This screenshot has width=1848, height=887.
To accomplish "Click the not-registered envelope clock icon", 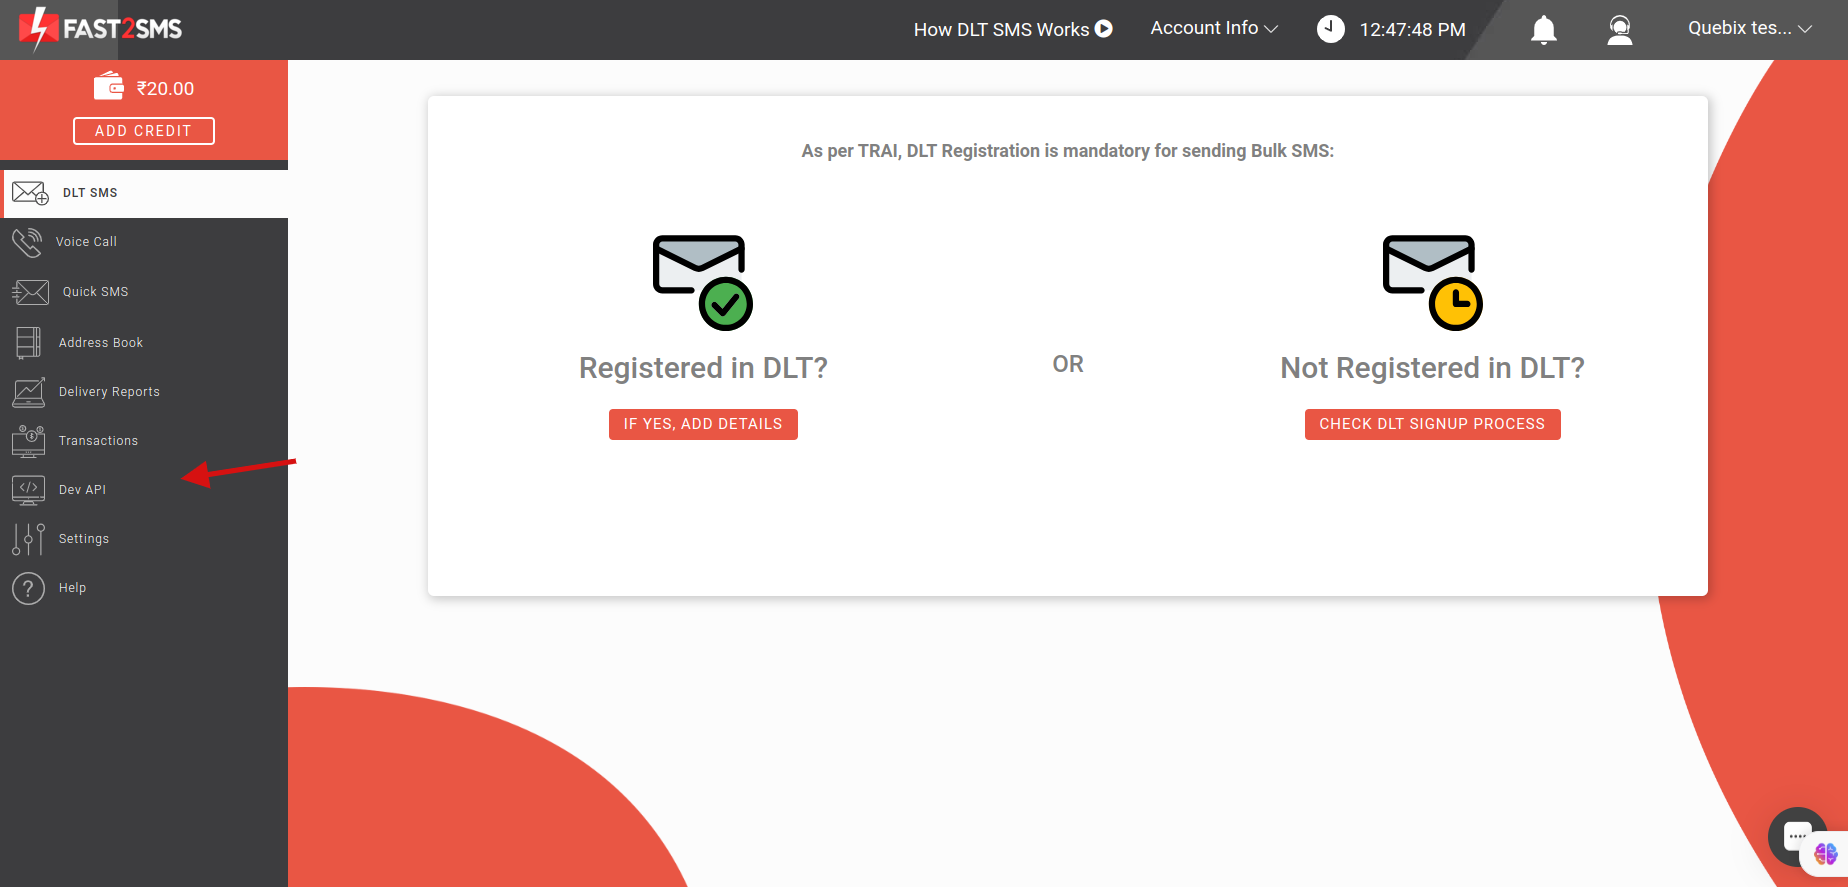I will coord(1432,283).
